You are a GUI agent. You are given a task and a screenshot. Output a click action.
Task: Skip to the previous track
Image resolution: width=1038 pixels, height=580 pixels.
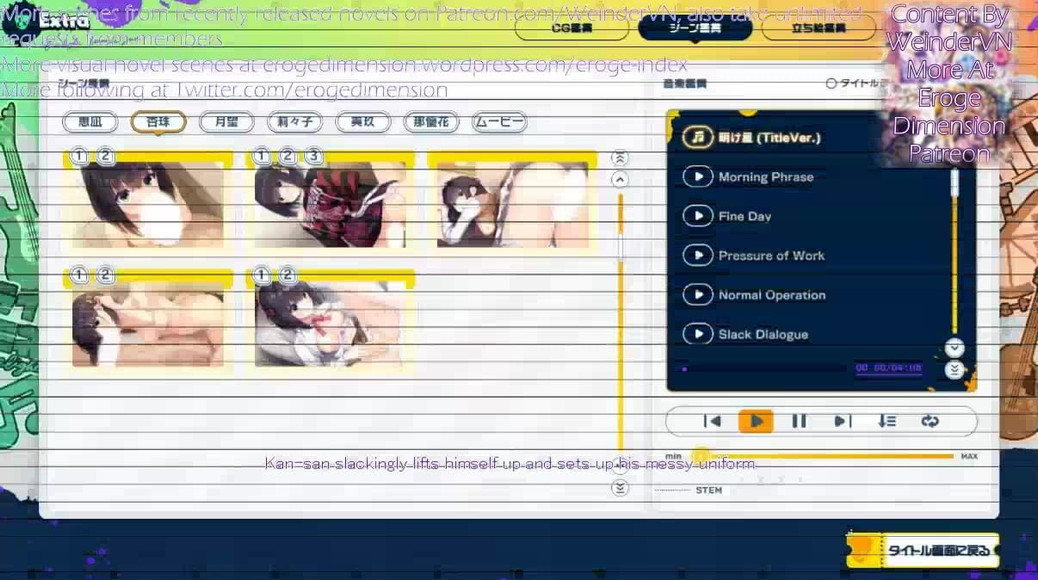712,421
